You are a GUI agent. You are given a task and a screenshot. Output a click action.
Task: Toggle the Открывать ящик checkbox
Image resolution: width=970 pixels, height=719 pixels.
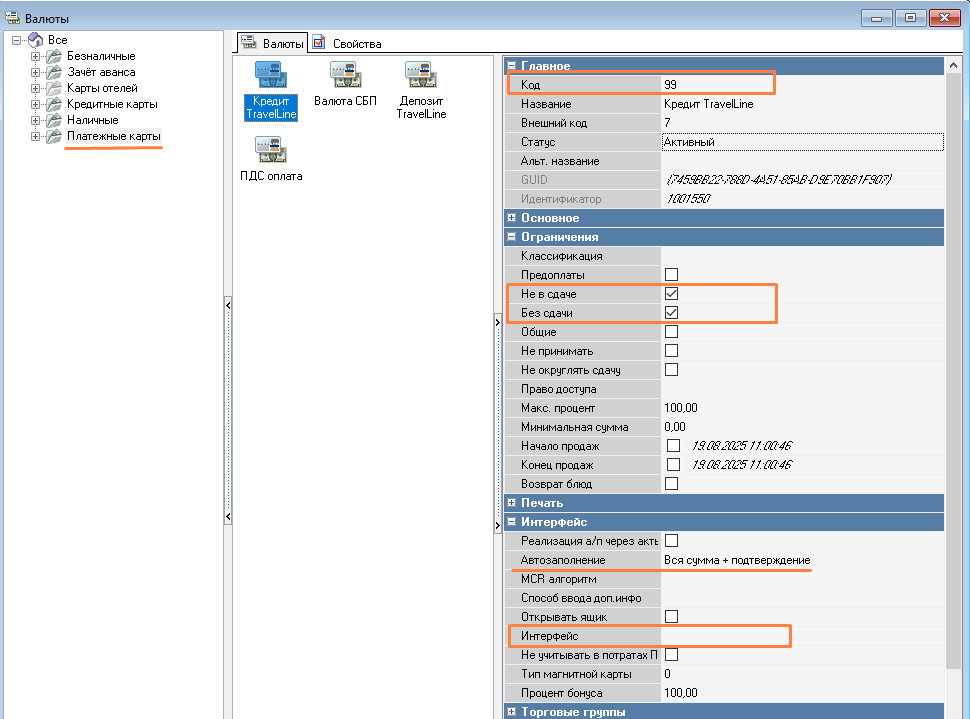[x=672, y=617]
